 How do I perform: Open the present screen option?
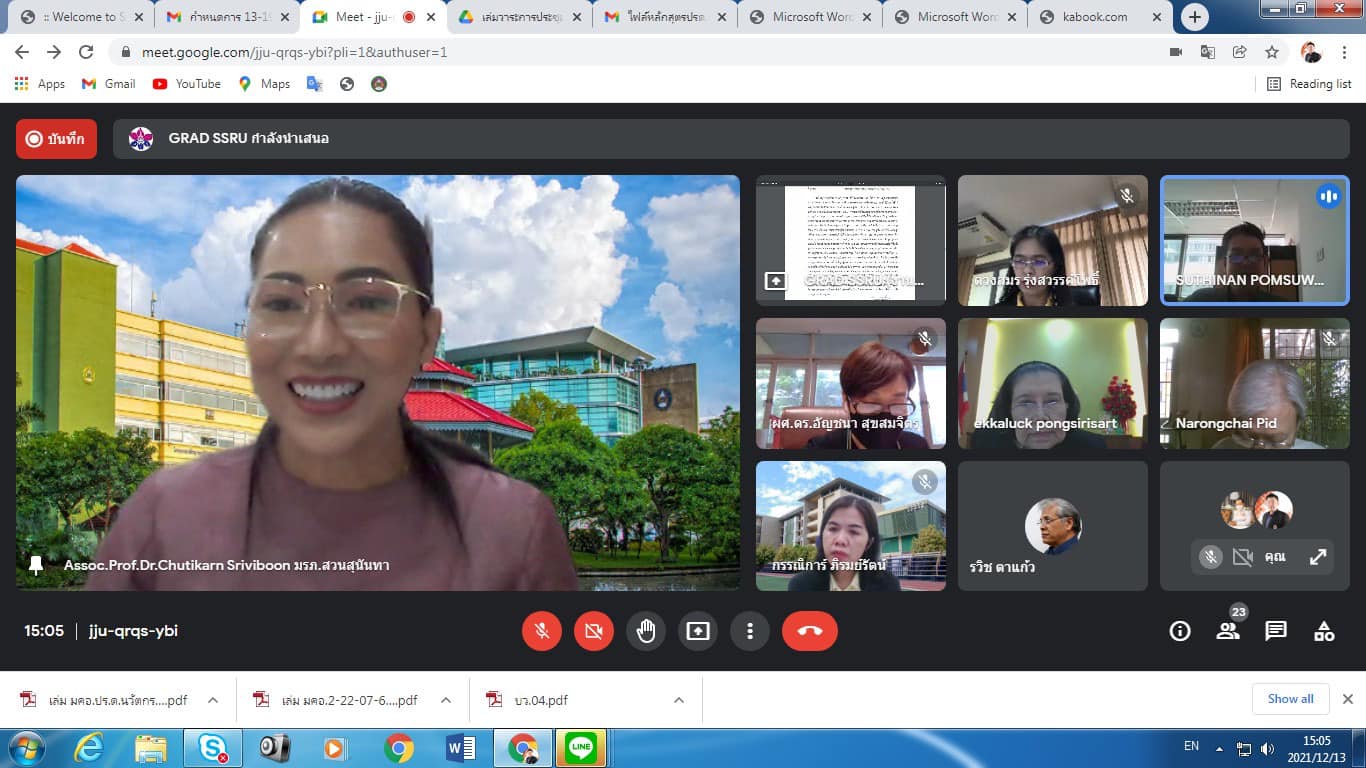tap(698, 631)
